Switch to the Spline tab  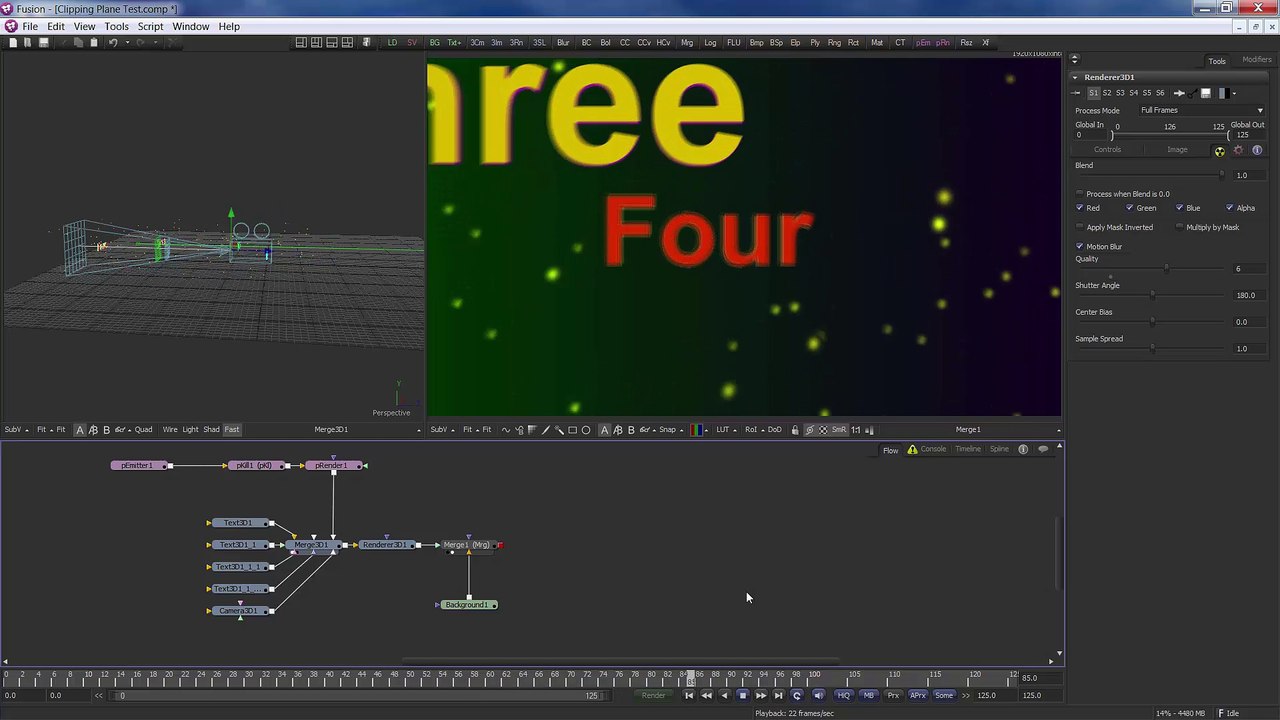999,450
